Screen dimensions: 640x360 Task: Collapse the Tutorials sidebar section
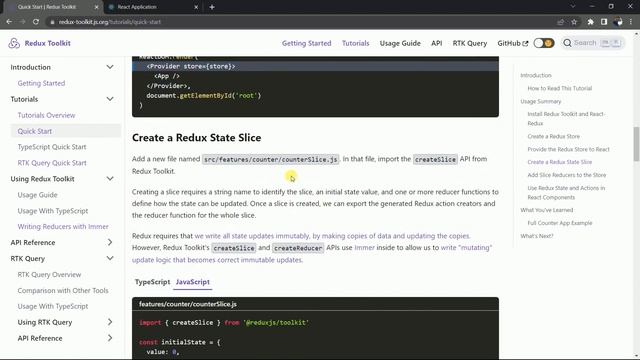coord(110,99)
